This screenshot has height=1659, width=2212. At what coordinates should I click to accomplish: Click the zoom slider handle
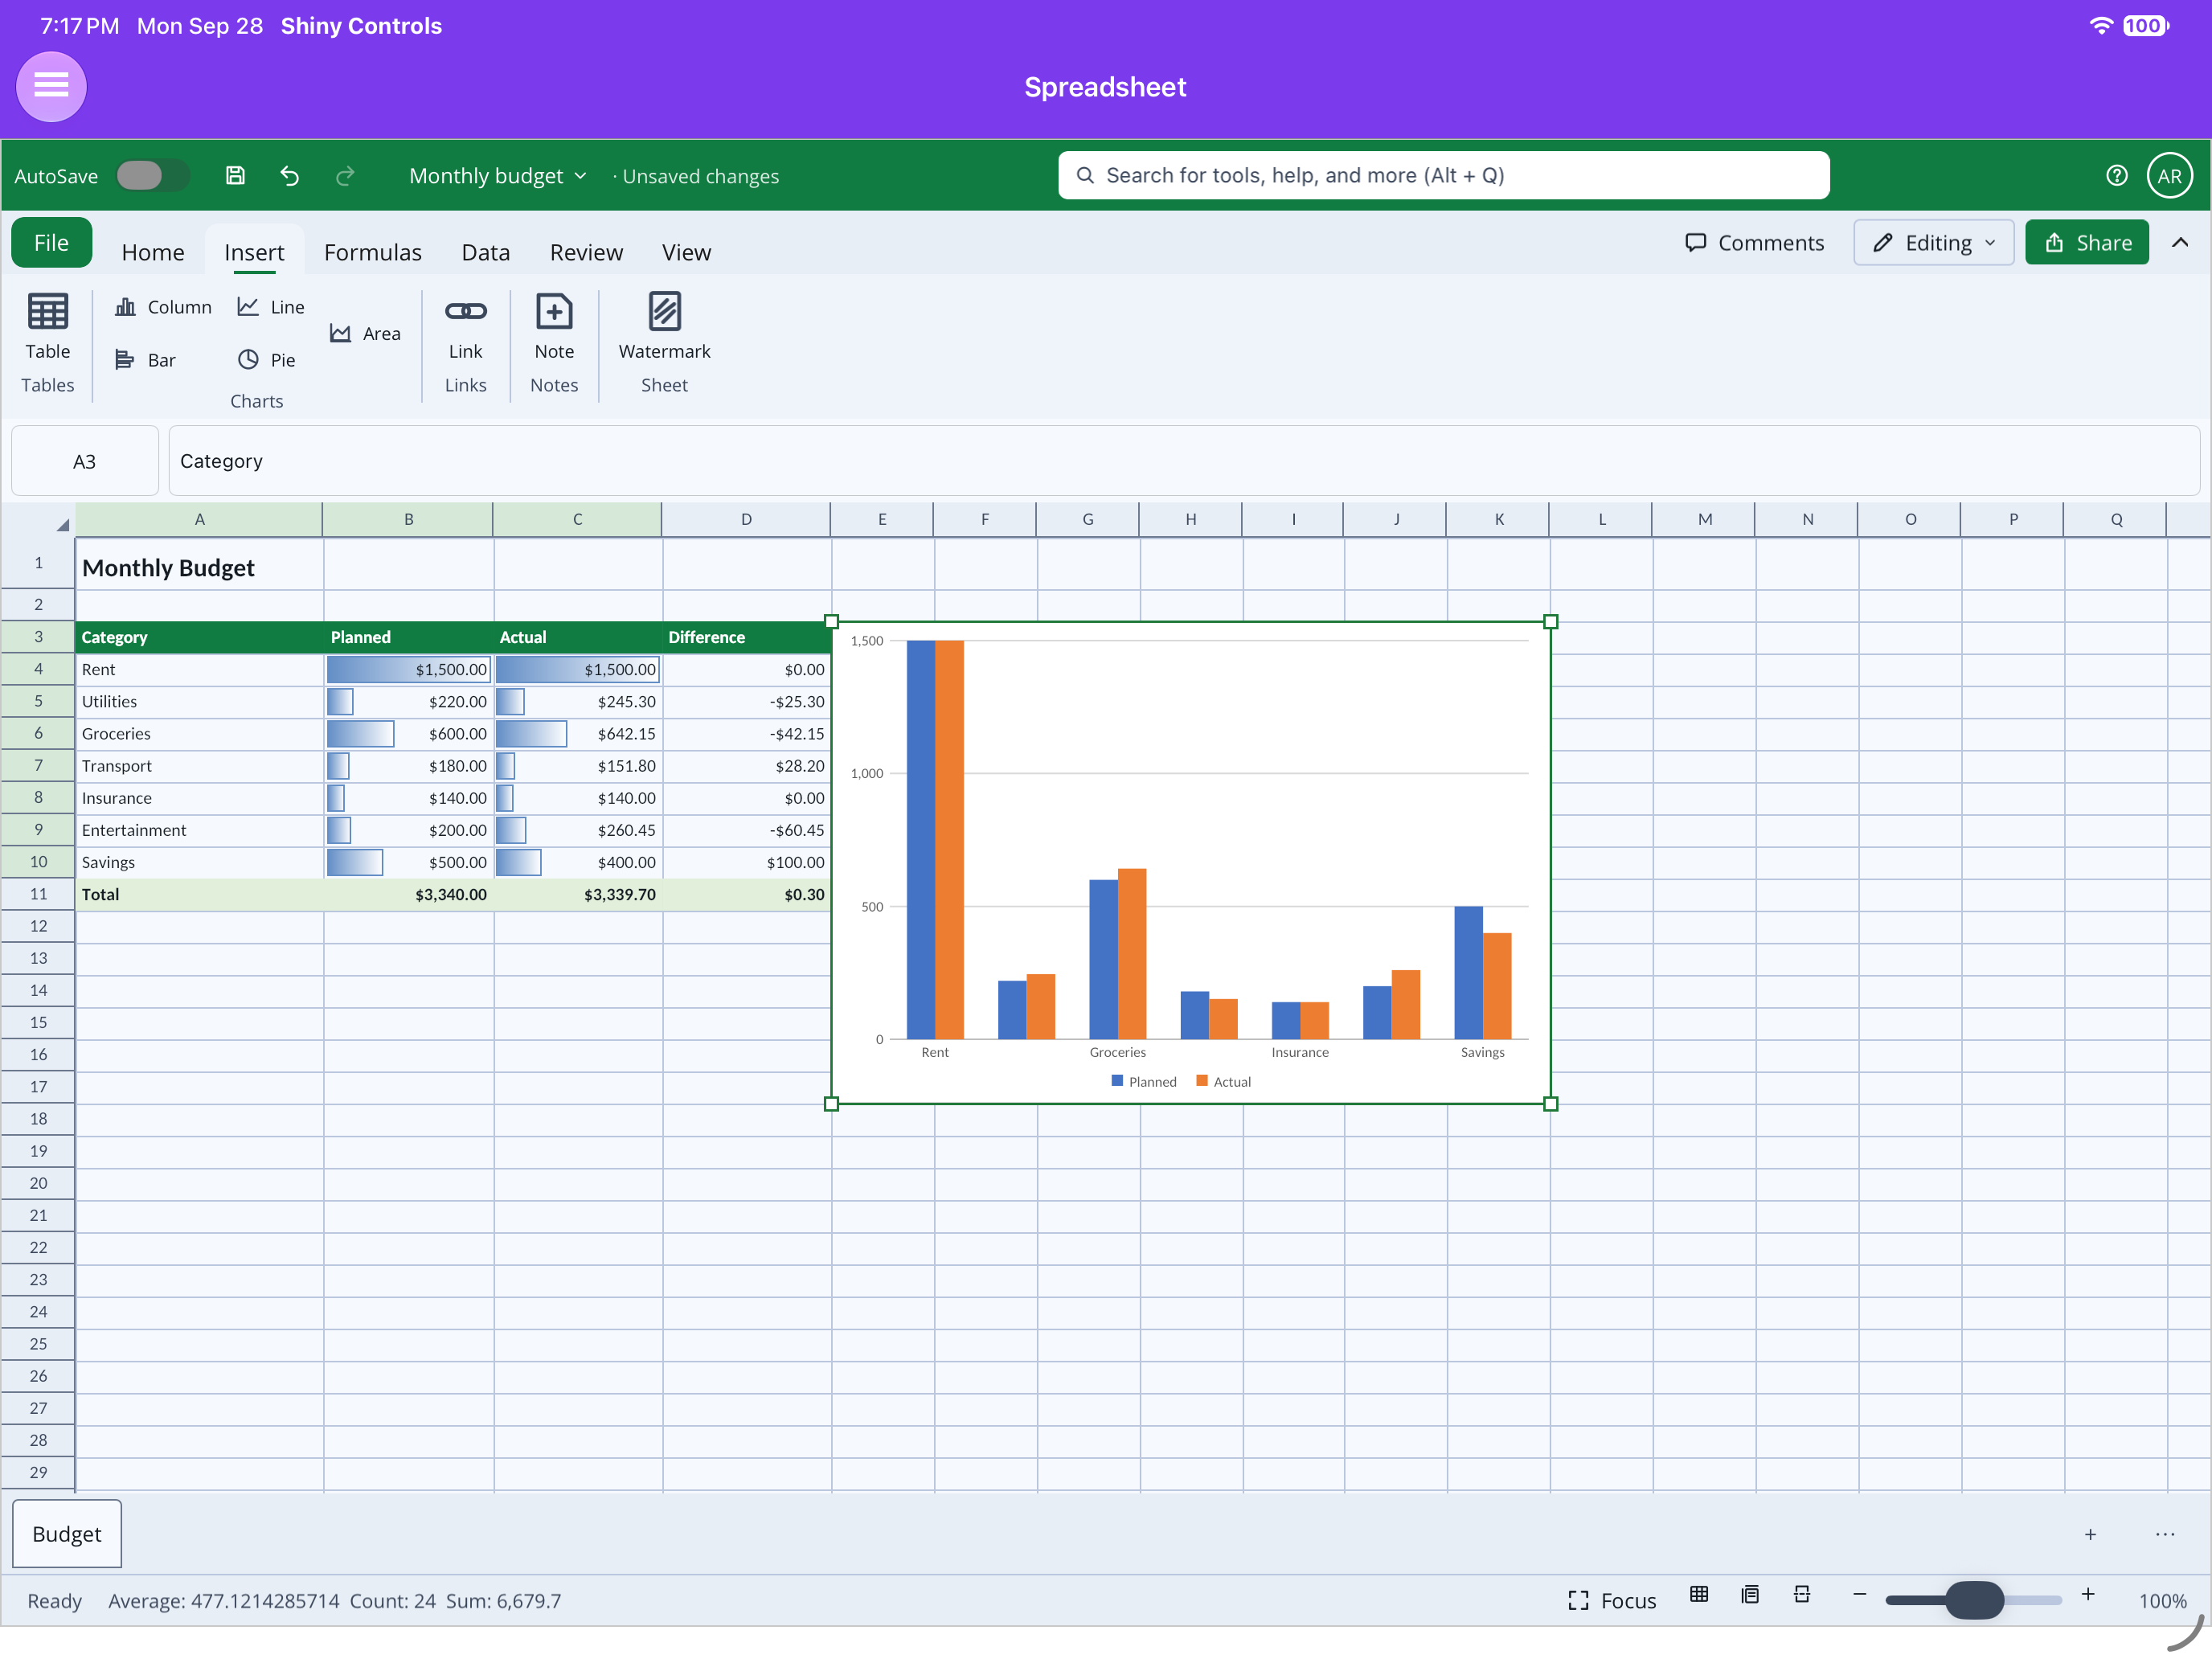(1974, 1600)
